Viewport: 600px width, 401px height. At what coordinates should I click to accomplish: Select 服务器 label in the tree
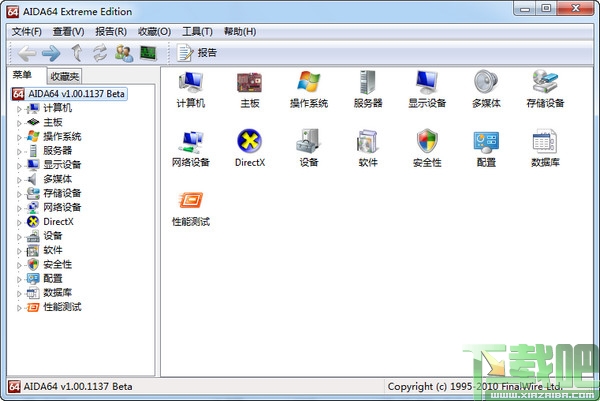tap(57, 150)
